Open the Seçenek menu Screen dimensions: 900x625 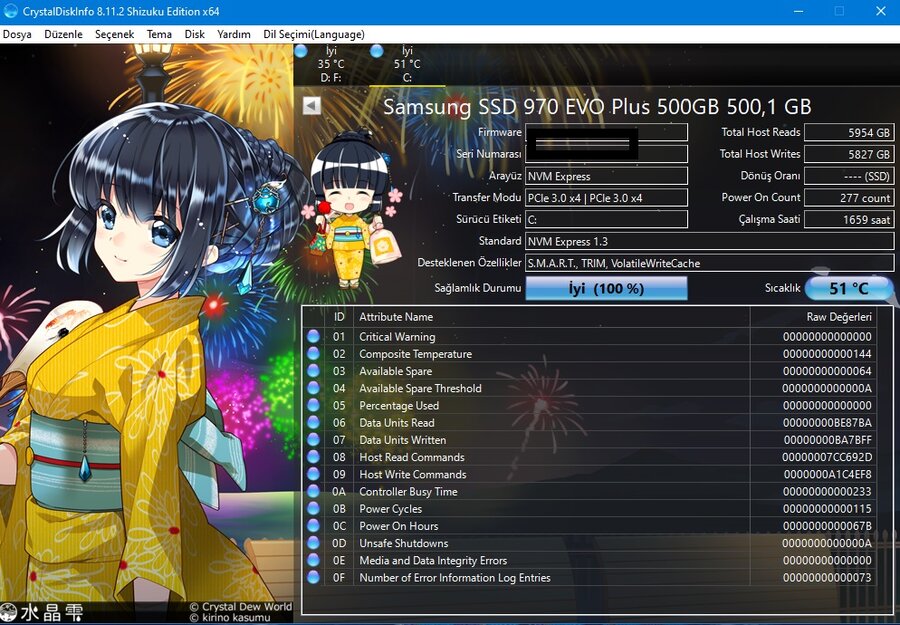115,34
